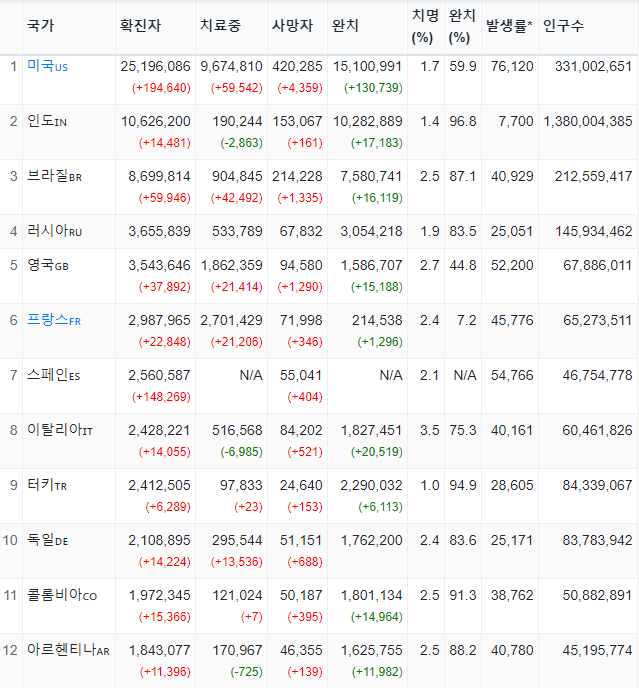Click Italy fatality rate 3.5
Image resolution: width=639 pixels, height=688 pixels.
tap(429, 430)
